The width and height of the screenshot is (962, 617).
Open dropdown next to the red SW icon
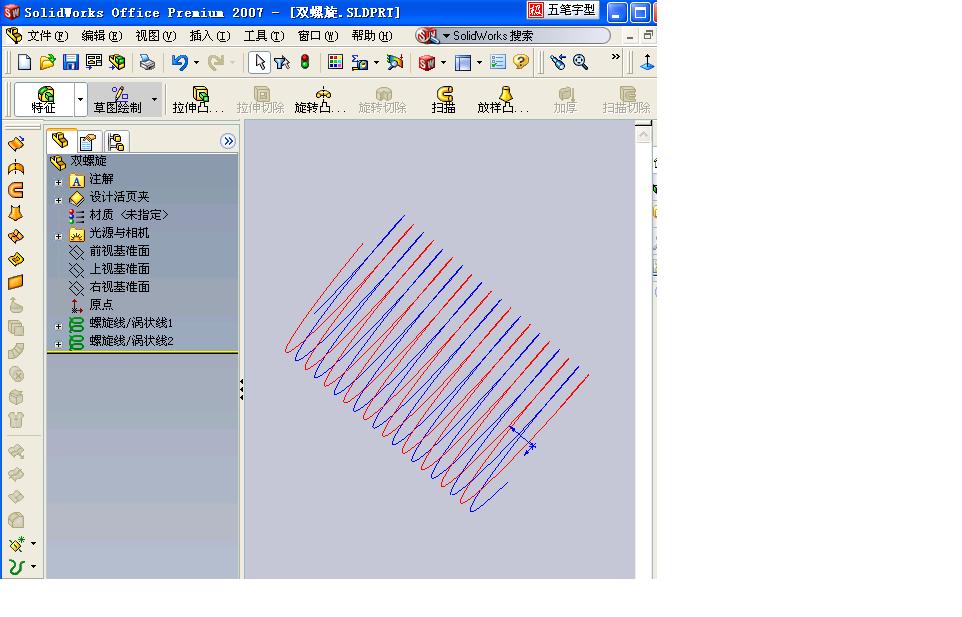point(443,63)
